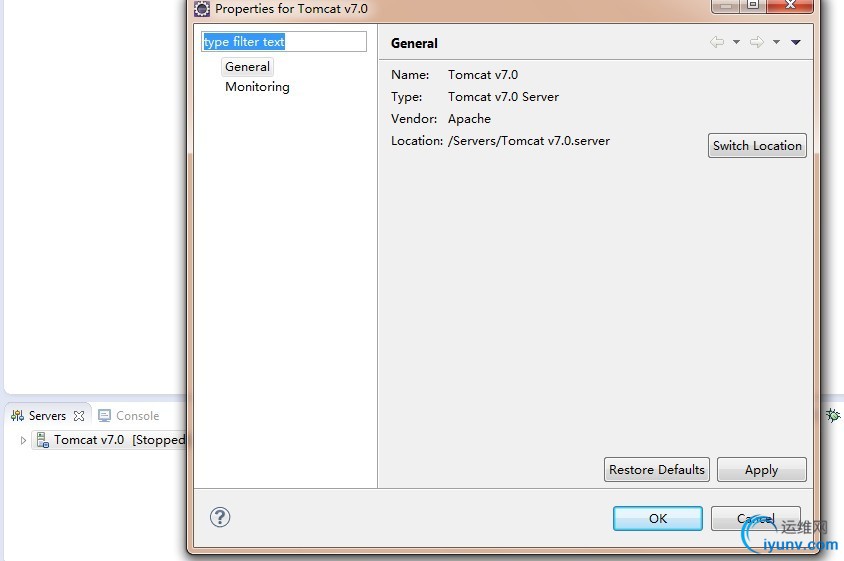
Task: Click the Servers view icon
Action: coord(17,416)
